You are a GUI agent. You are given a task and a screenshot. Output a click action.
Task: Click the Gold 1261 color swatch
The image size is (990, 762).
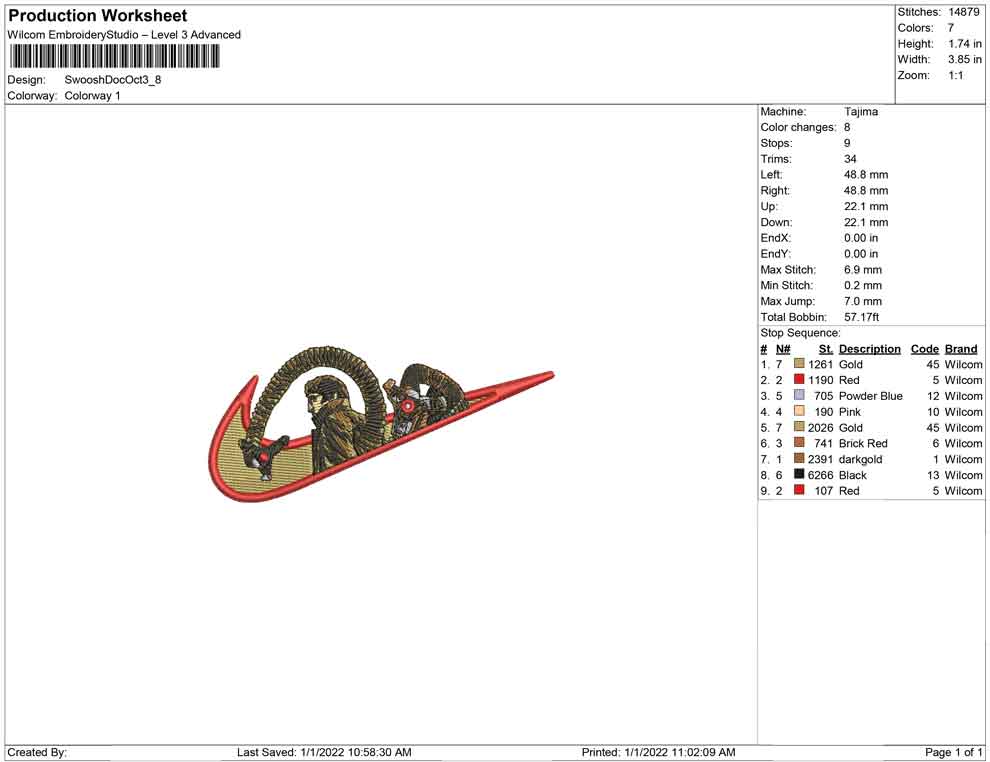click(799, 364)
